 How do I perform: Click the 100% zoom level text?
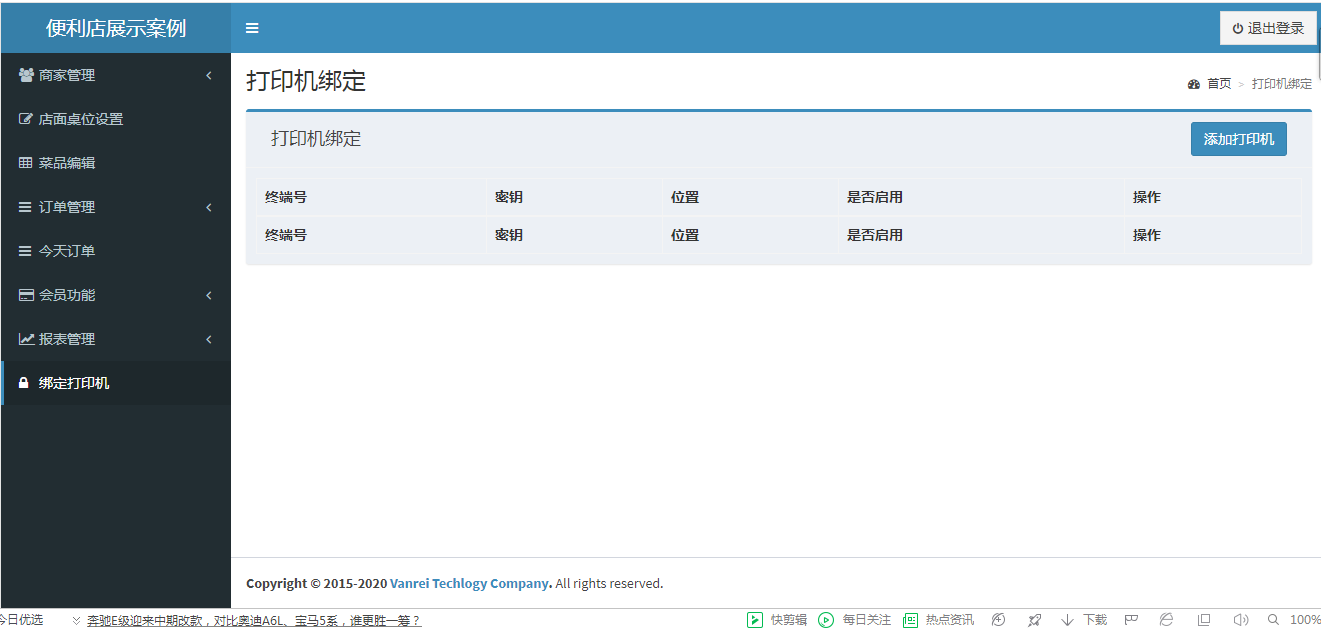click(1304, 620)
